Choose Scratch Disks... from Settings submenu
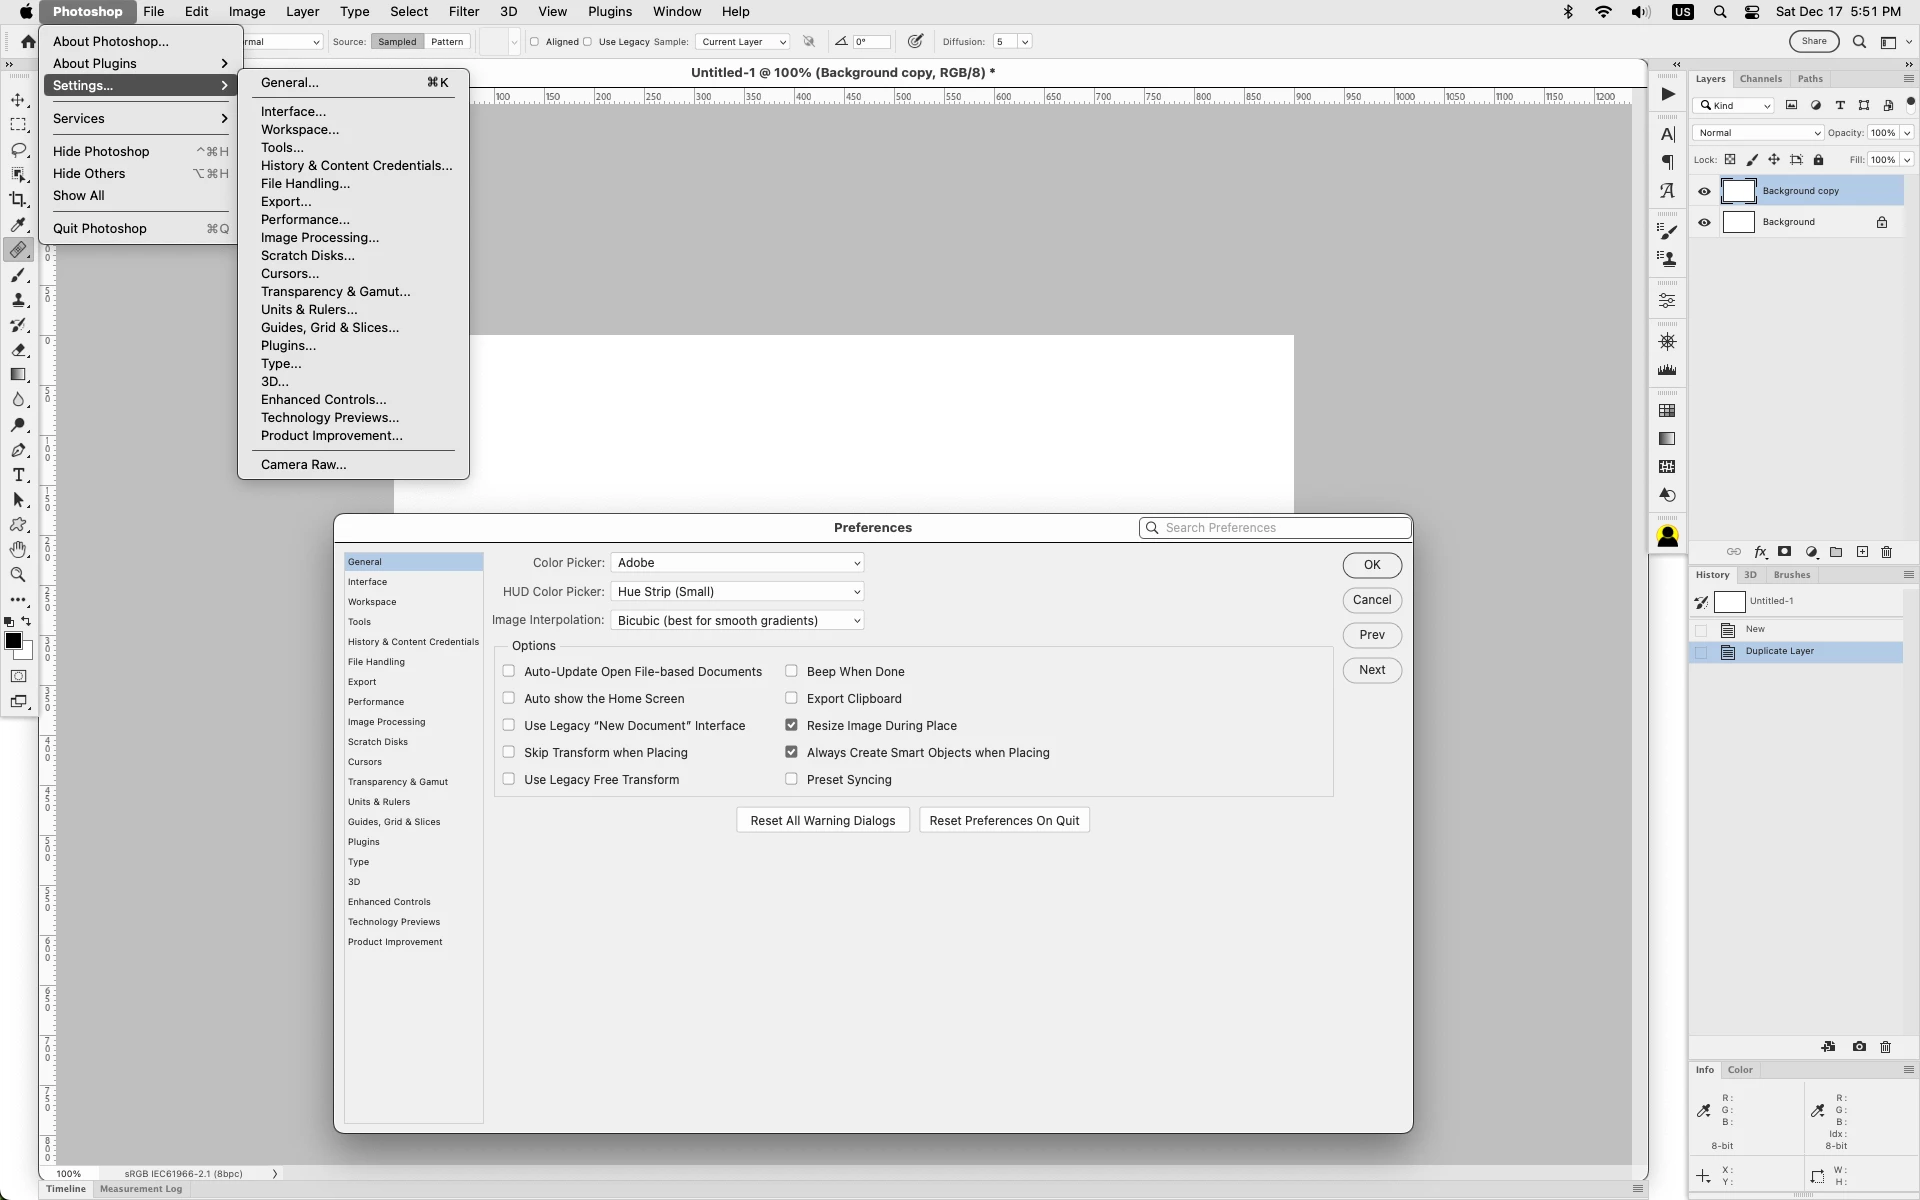 (307, 256)
